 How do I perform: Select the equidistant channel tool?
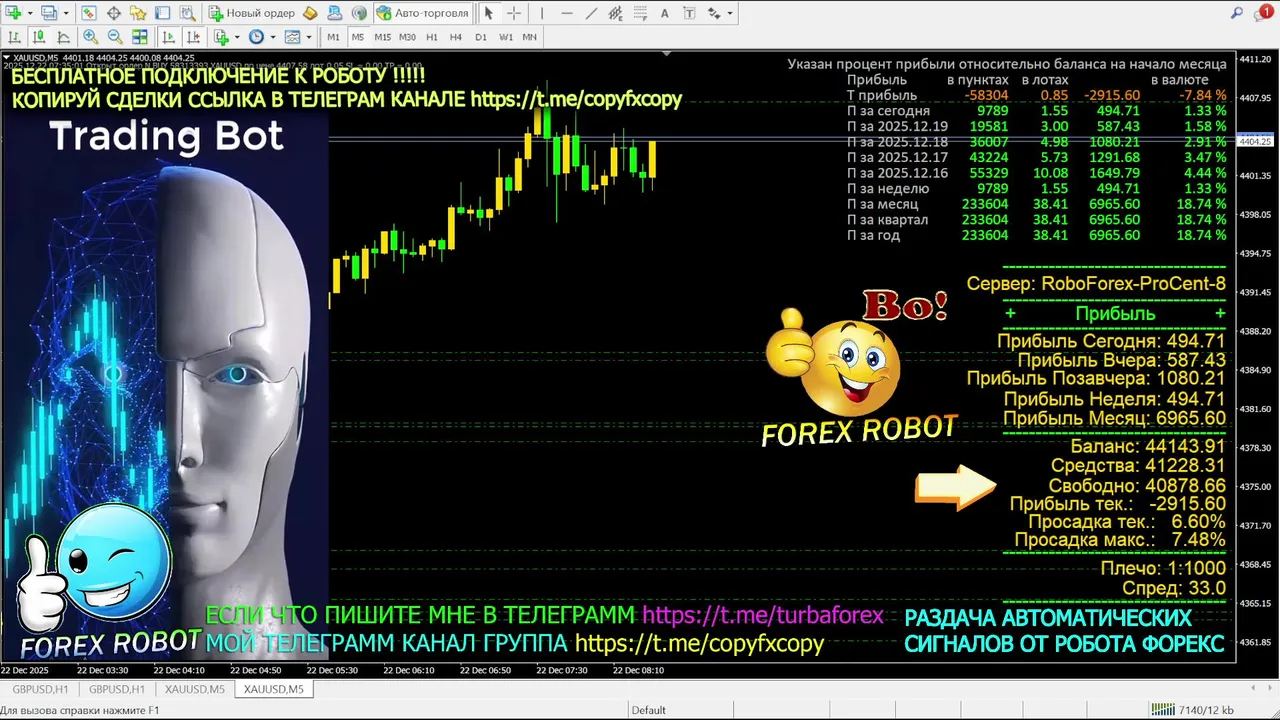(616, 13)
